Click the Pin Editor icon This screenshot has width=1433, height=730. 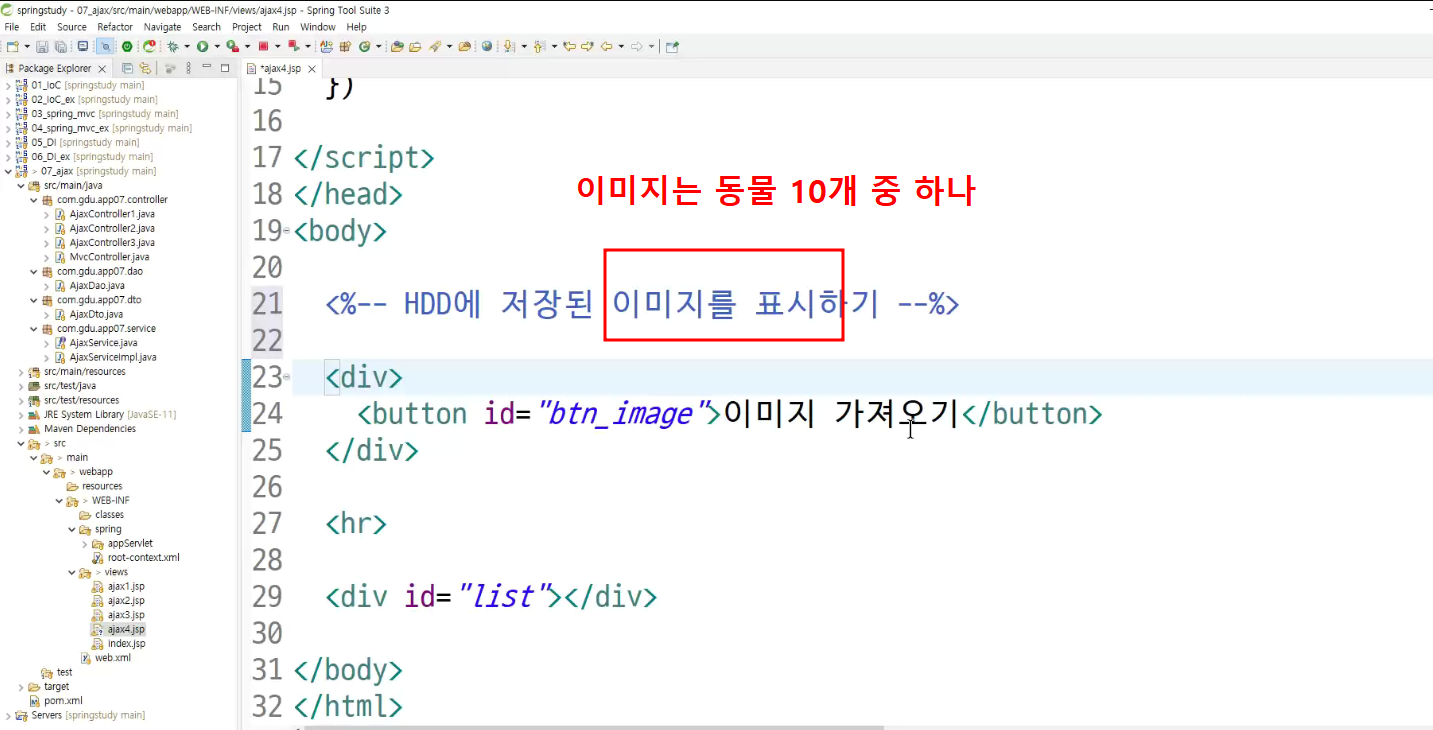coord(672,46)
